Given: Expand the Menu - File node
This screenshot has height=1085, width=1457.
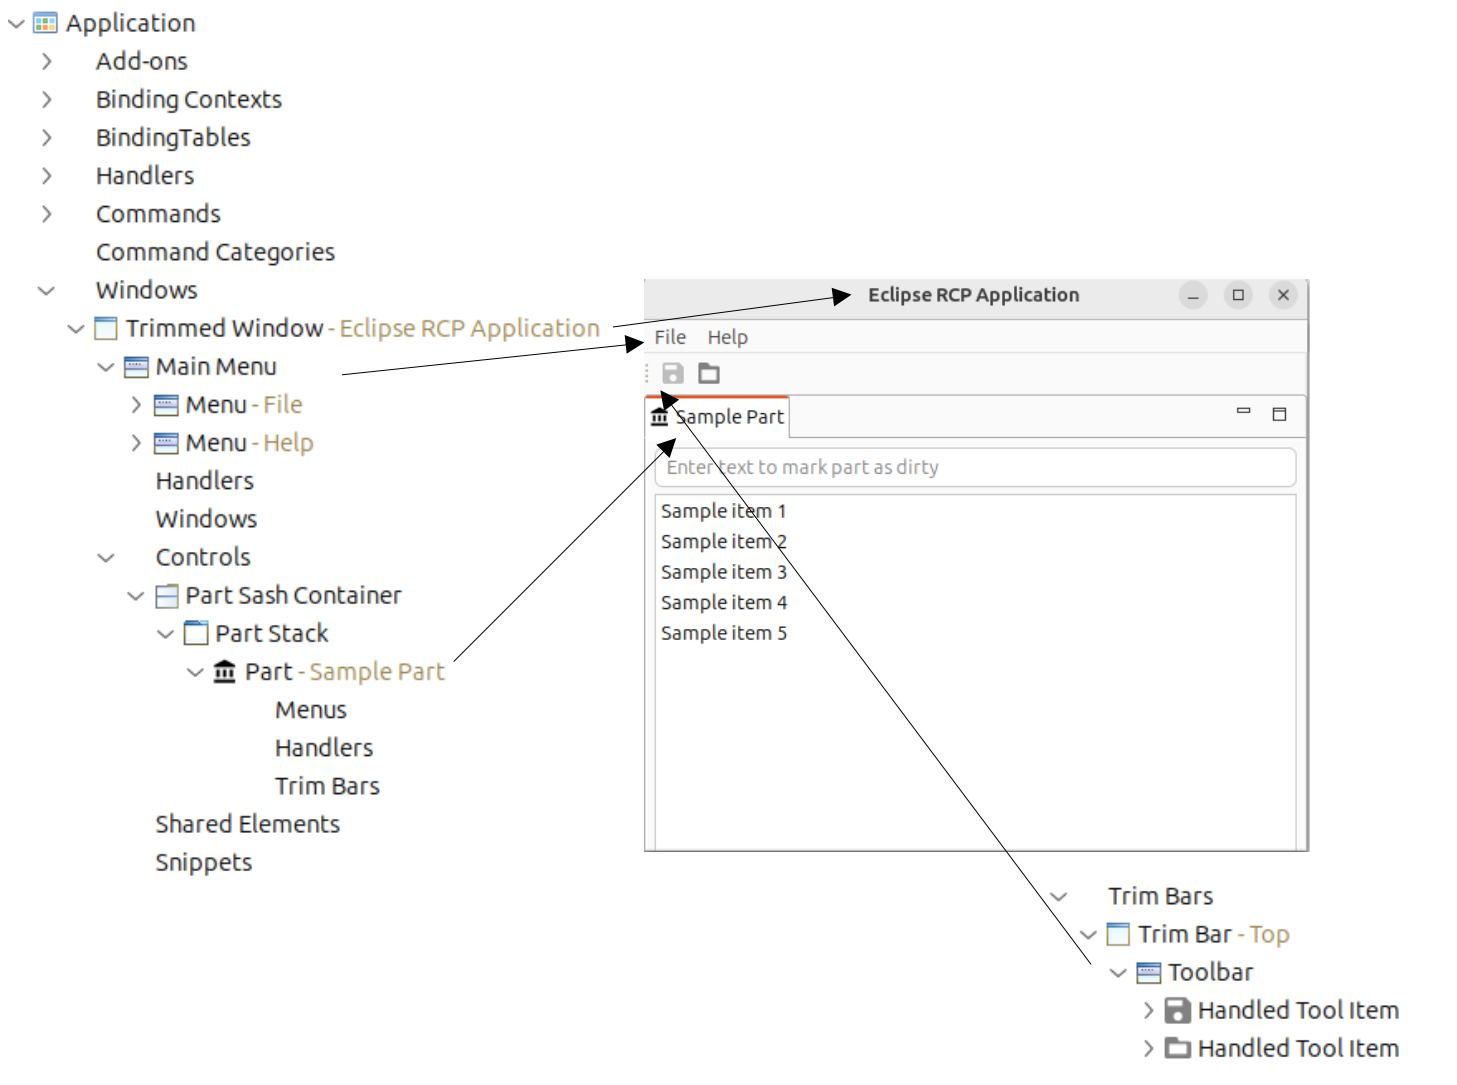Looking at the screenshot, I should click(x=136, y=405).
